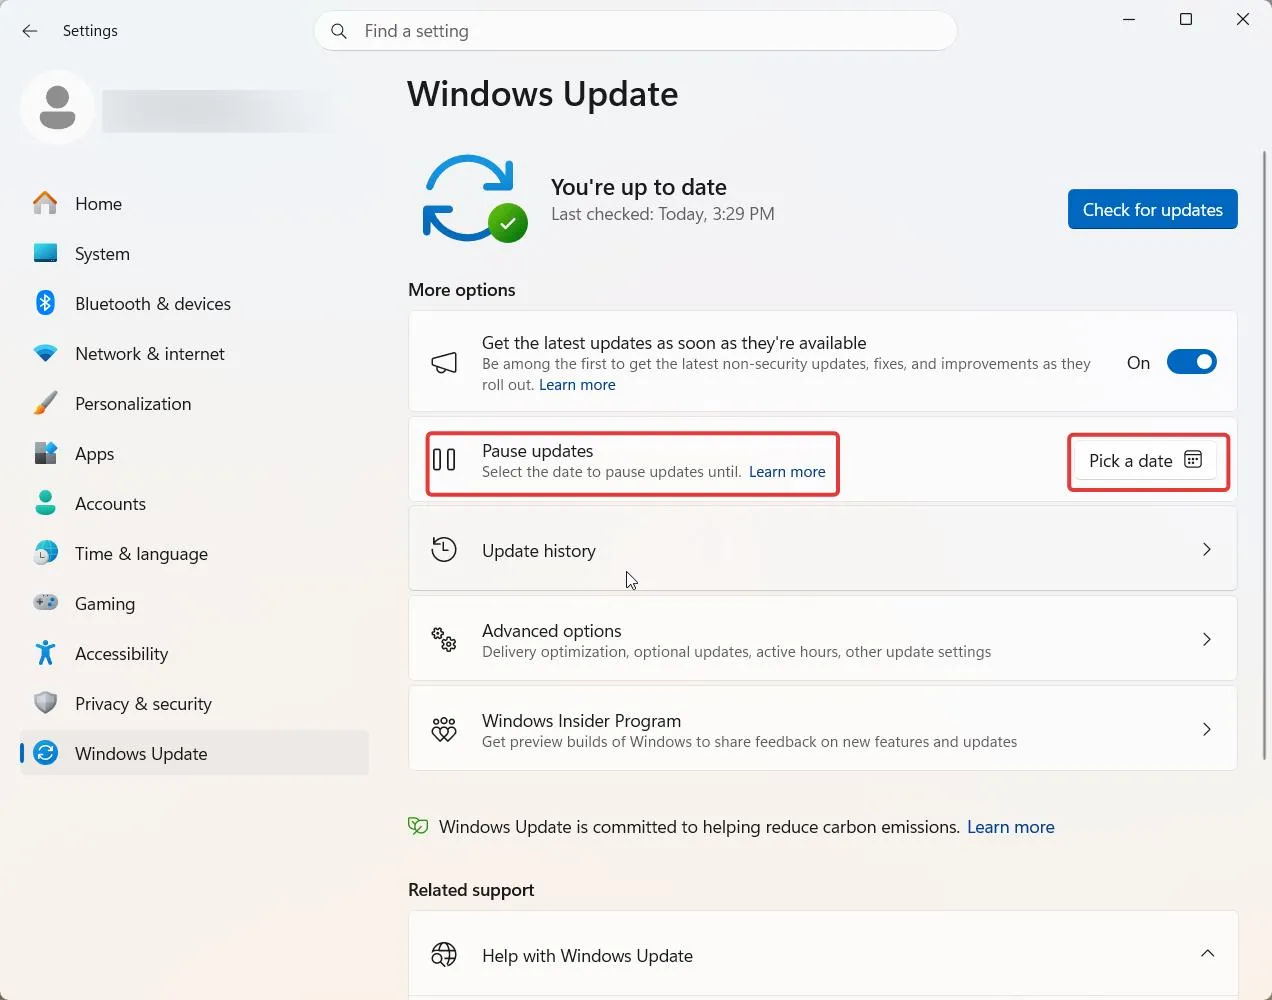Click the Bluetooth icon in sidebar
This screenshot has height=1000, width=1272.
pos(45,303)
